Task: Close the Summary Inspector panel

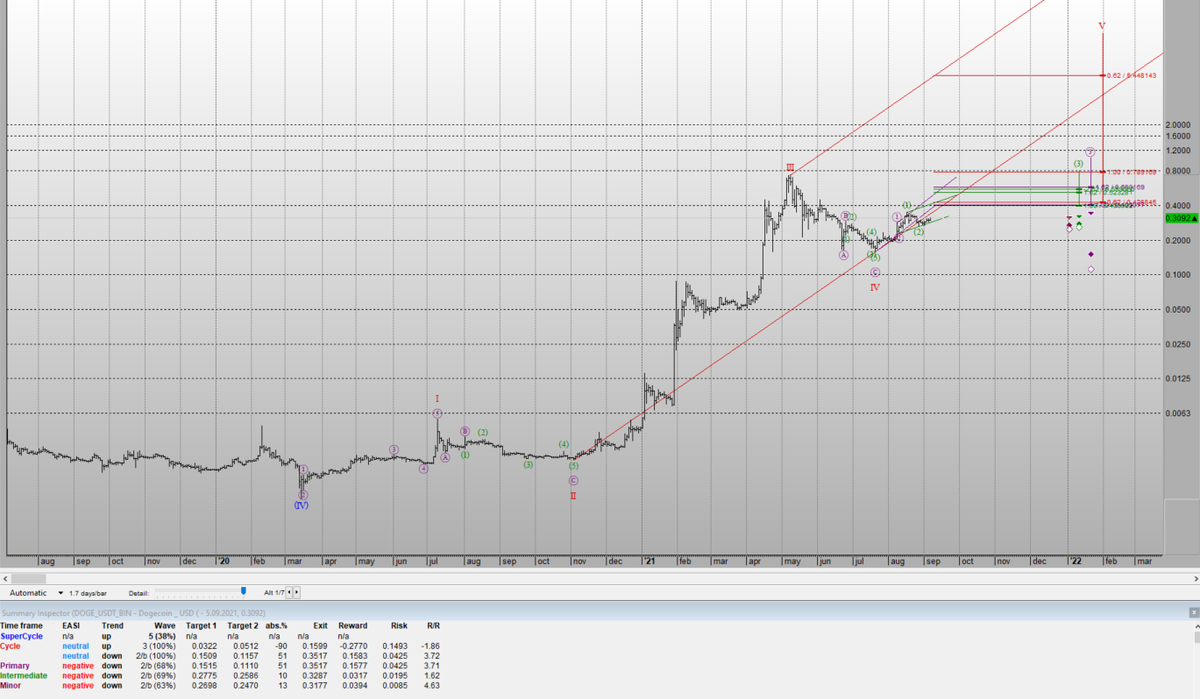Action: [x=1193, y=611]
